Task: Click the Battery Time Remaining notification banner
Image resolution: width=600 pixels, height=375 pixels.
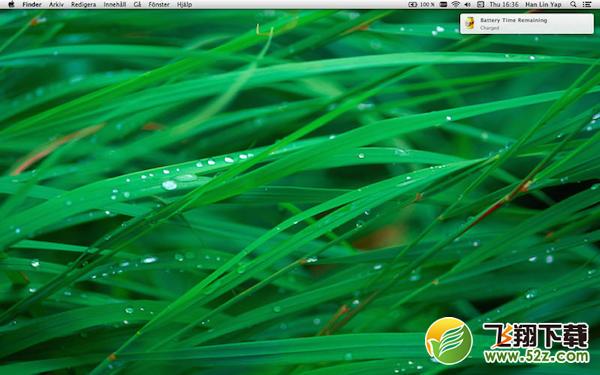Action: pyautogui.click(x=527, y=24)
